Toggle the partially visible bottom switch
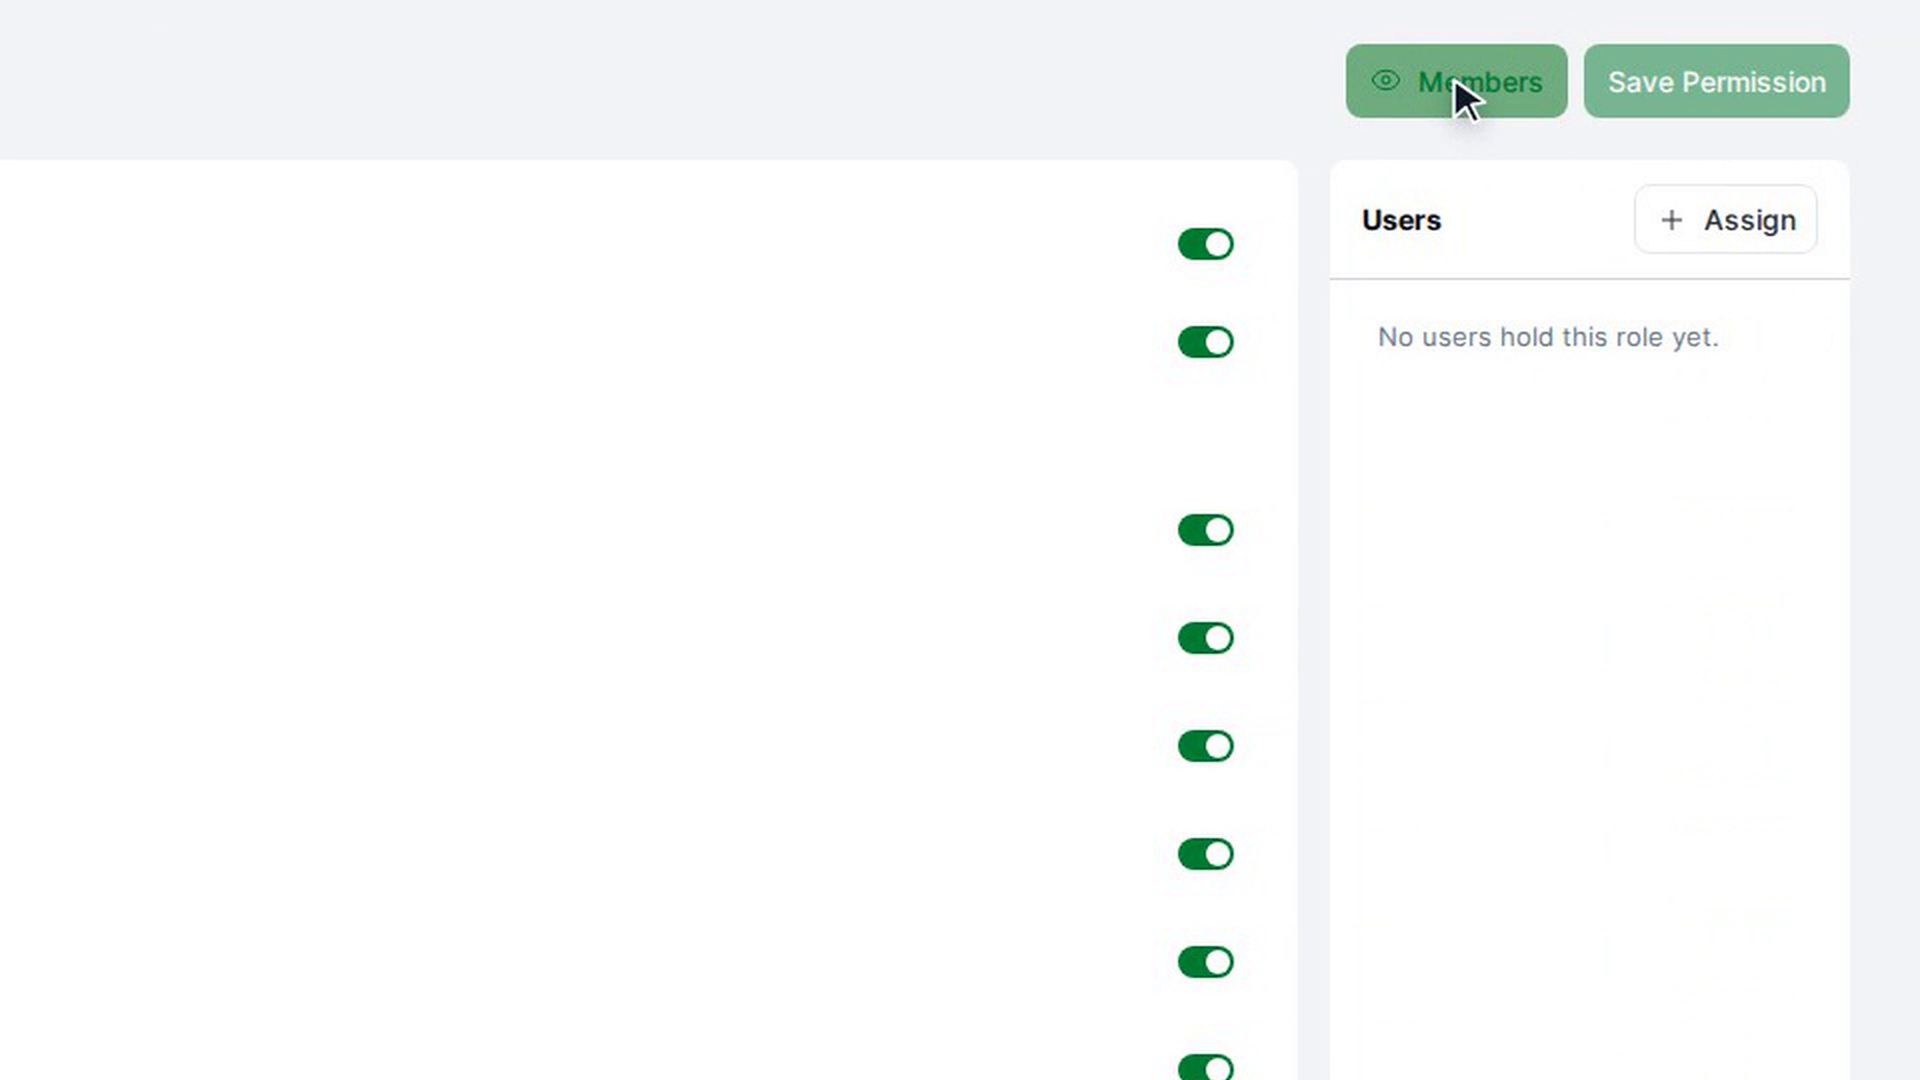This screenshot has width=1920, height=1080. (x=1205, y=1067)
